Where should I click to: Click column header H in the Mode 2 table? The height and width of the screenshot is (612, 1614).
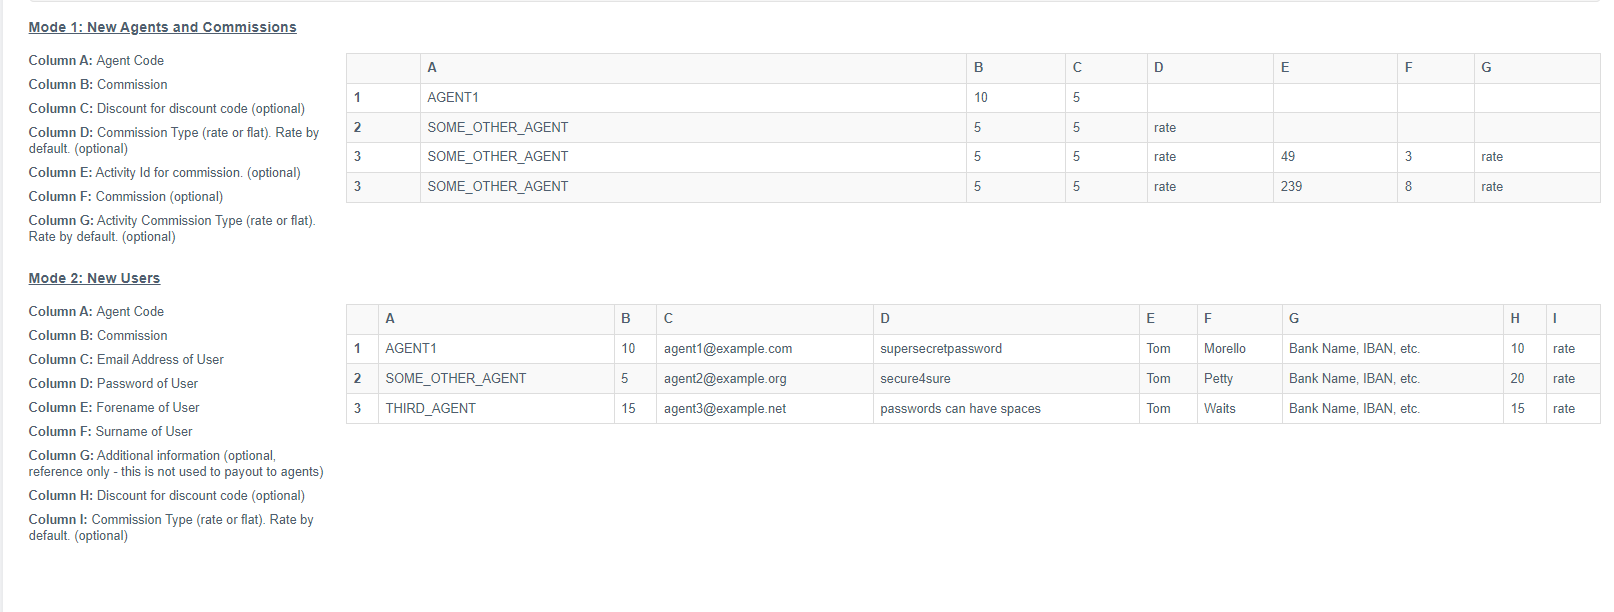pos(1525,319)
